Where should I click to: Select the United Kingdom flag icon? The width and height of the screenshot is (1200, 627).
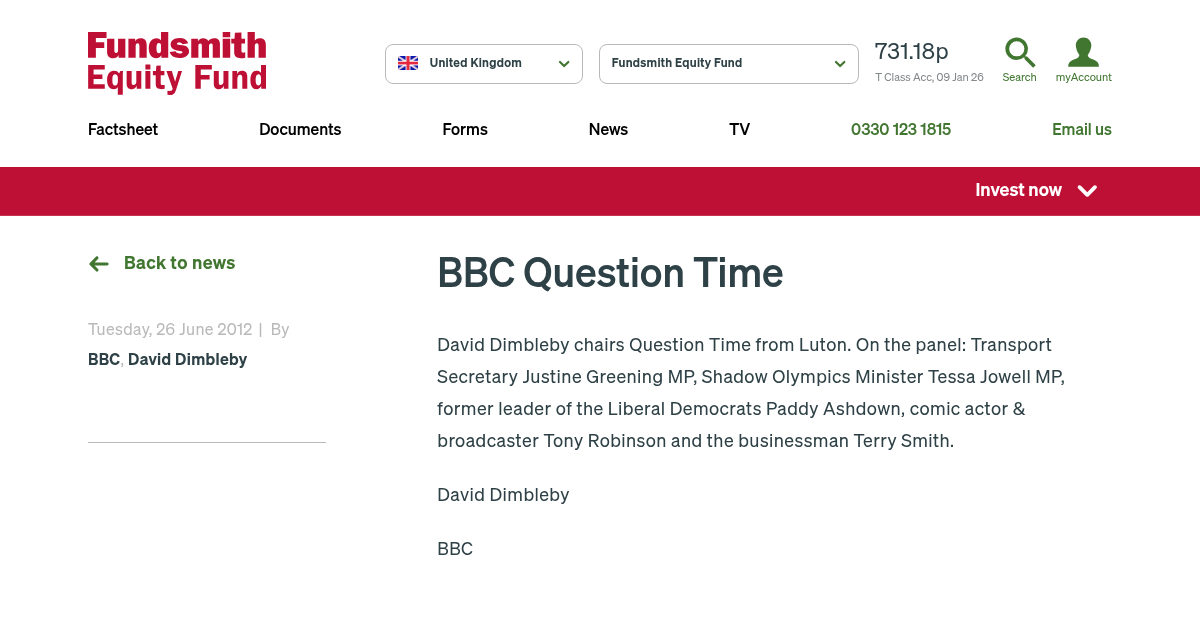tap(408, 62)
